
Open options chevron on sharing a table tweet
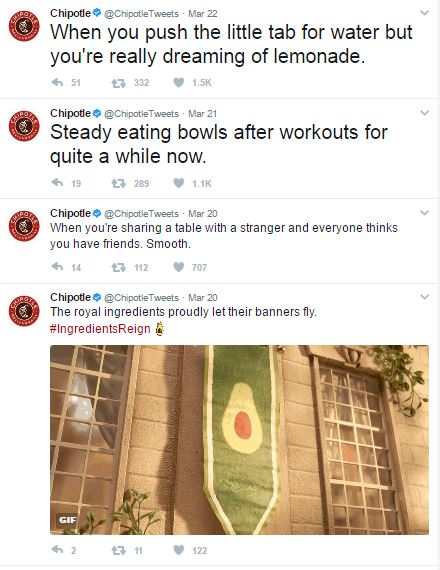424,213
